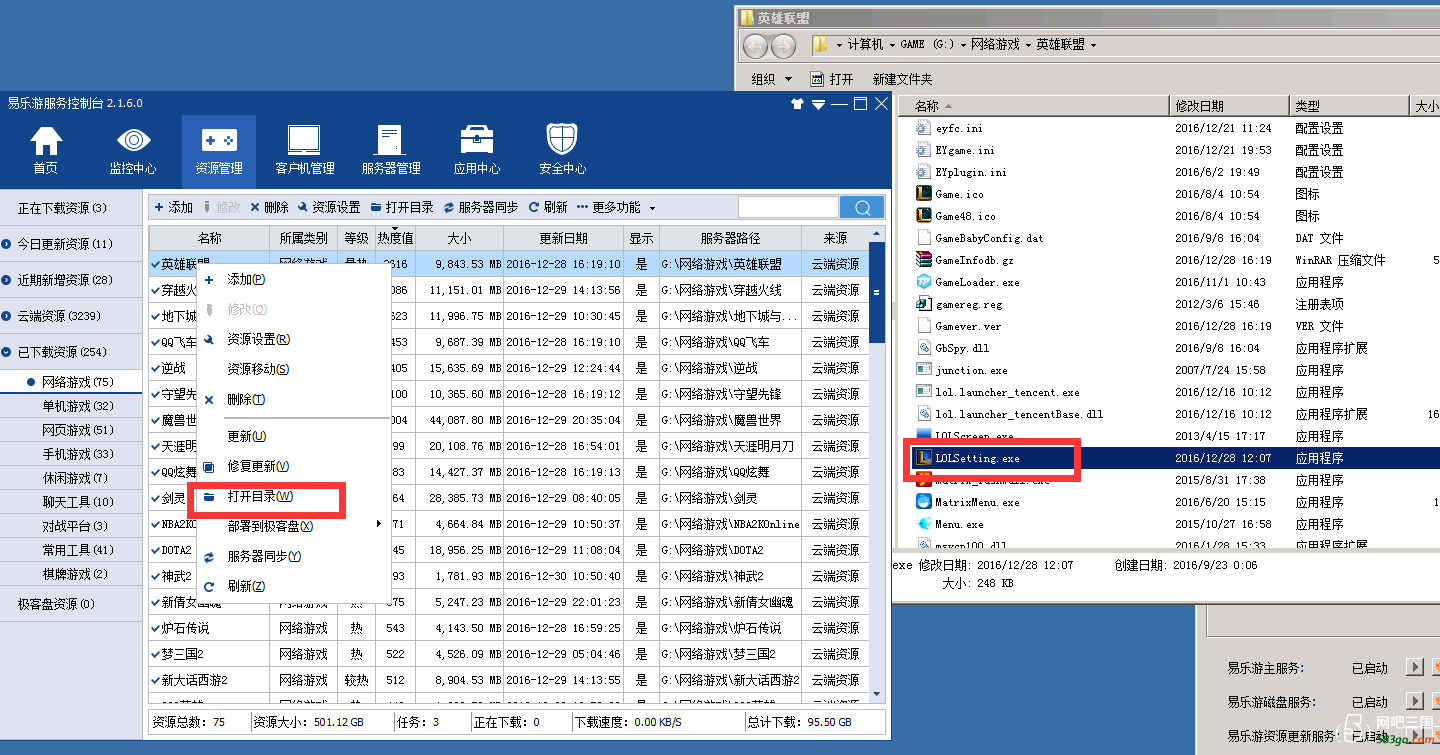The image size is (1440, 755).
Task: Select 手机游戏 (33) category
Action: [78, 454]
